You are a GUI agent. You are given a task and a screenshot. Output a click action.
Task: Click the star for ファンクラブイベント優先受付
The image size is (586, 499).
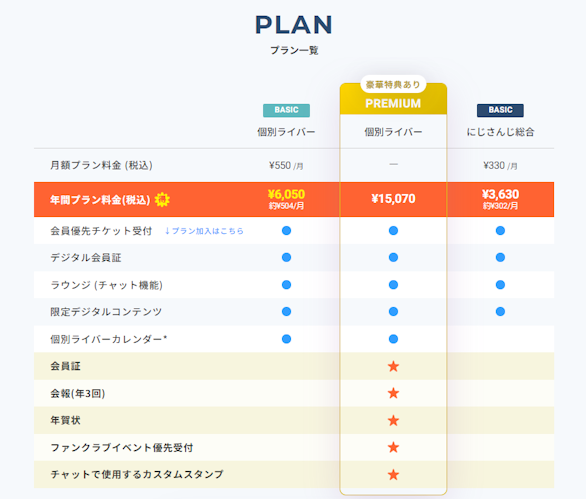click(x=393, y=447)
